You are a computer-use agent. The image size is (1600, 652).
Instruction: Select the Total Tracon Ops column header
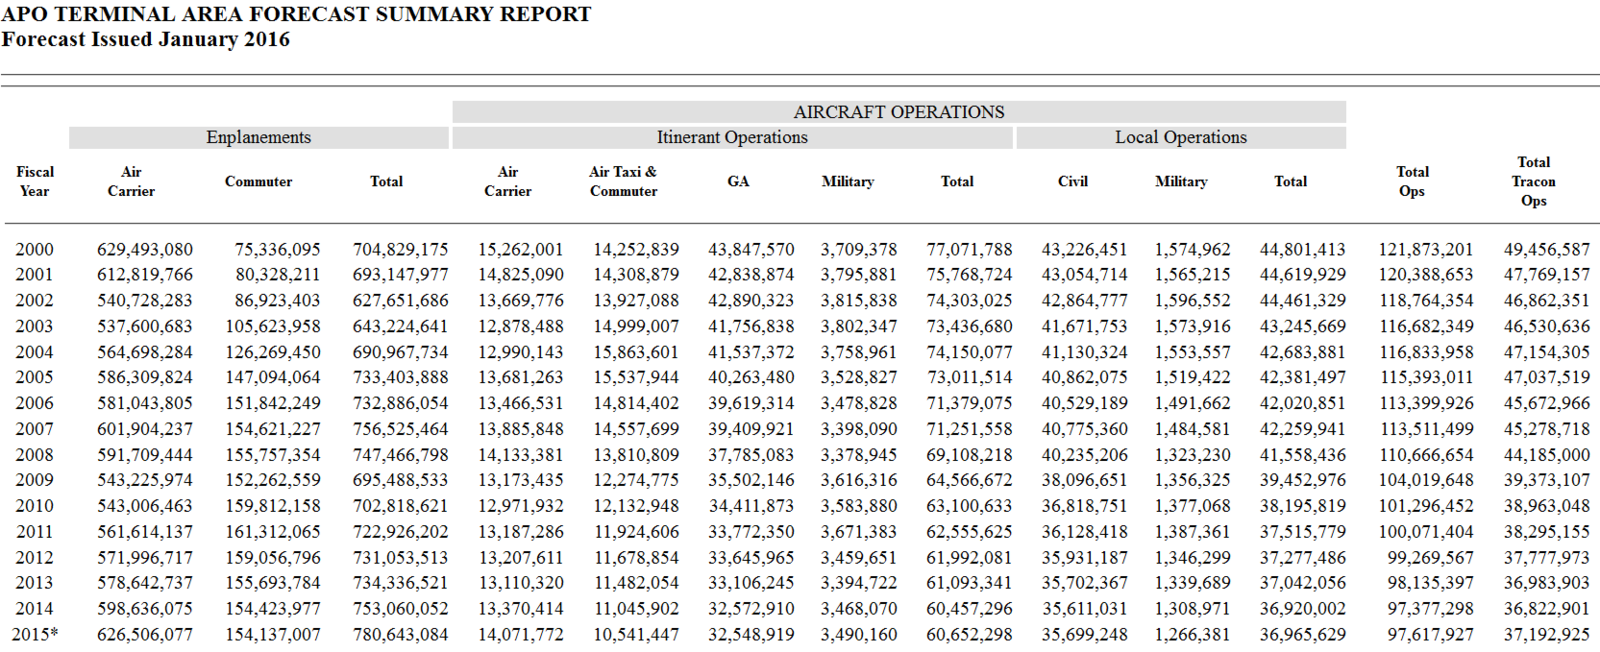point(1533,181)
